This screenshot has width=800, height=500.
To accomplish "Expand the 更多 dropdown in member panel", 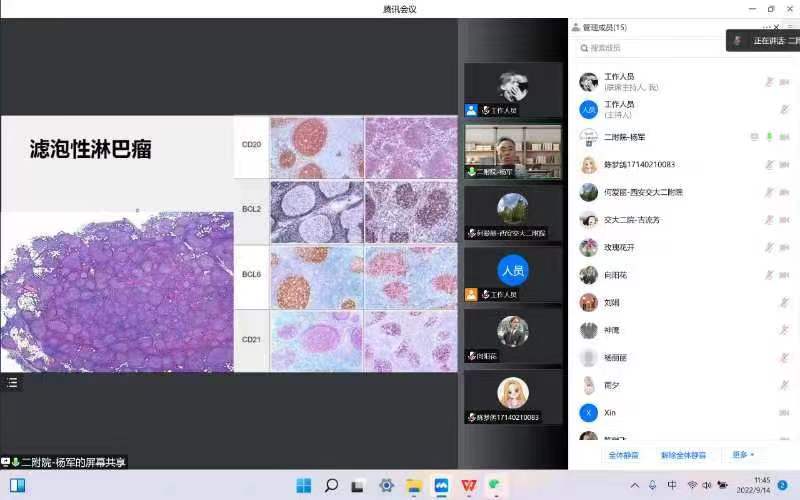I will coord(743,455).
